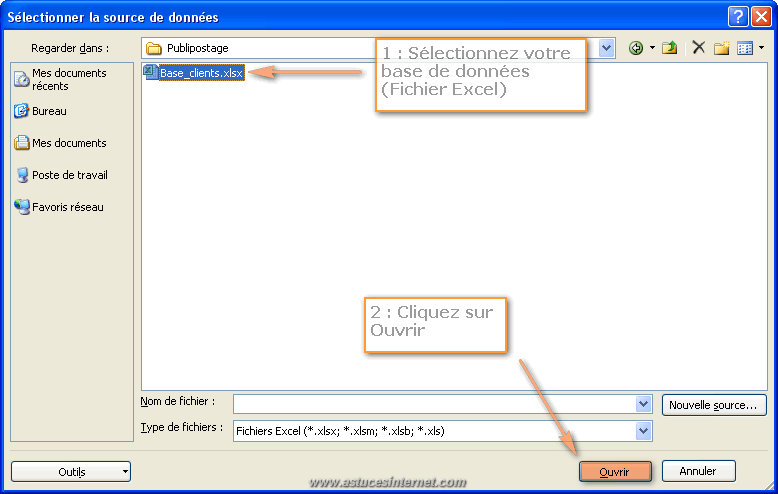Open the Nouvelle source dialog
The width and height of the screenshot is (778, 494).
[713, 405]
